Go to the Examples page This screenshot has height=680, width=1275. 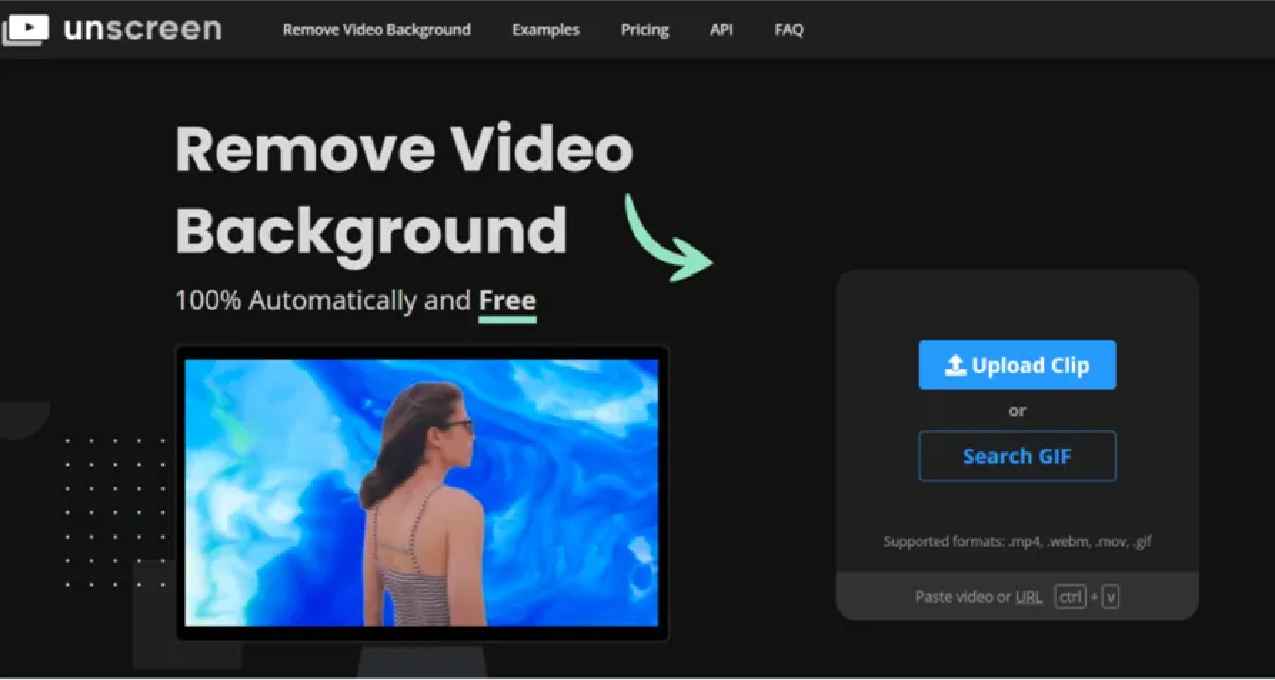[x=545, y=30]
